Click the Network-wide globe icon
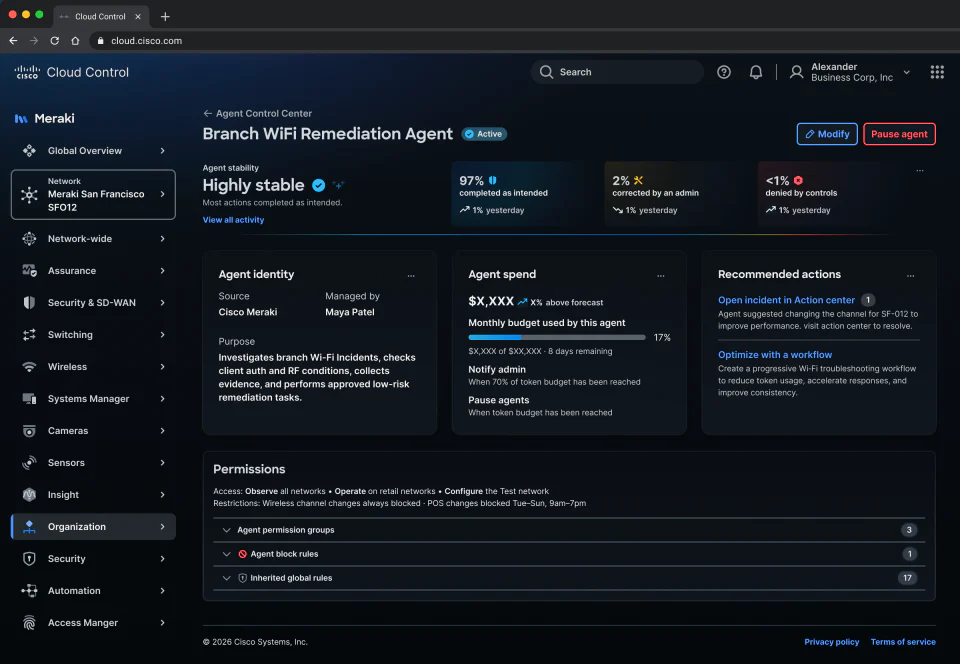The image size is (960, 664). tap(29, 239)
